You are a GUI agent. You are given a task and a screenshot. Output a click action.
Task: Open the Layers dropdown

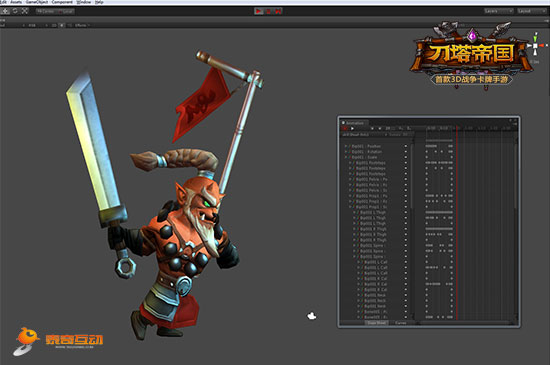[x=498, y=11]
